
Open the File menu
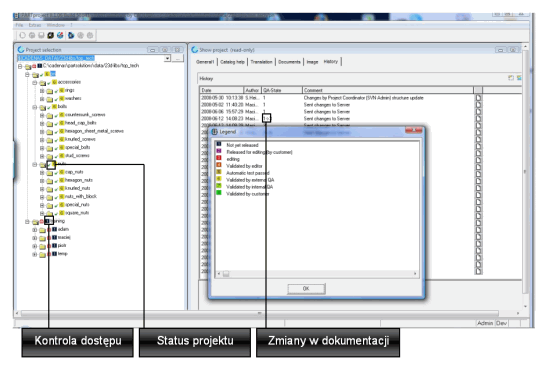pyautogui.click(x=19, y=25)
